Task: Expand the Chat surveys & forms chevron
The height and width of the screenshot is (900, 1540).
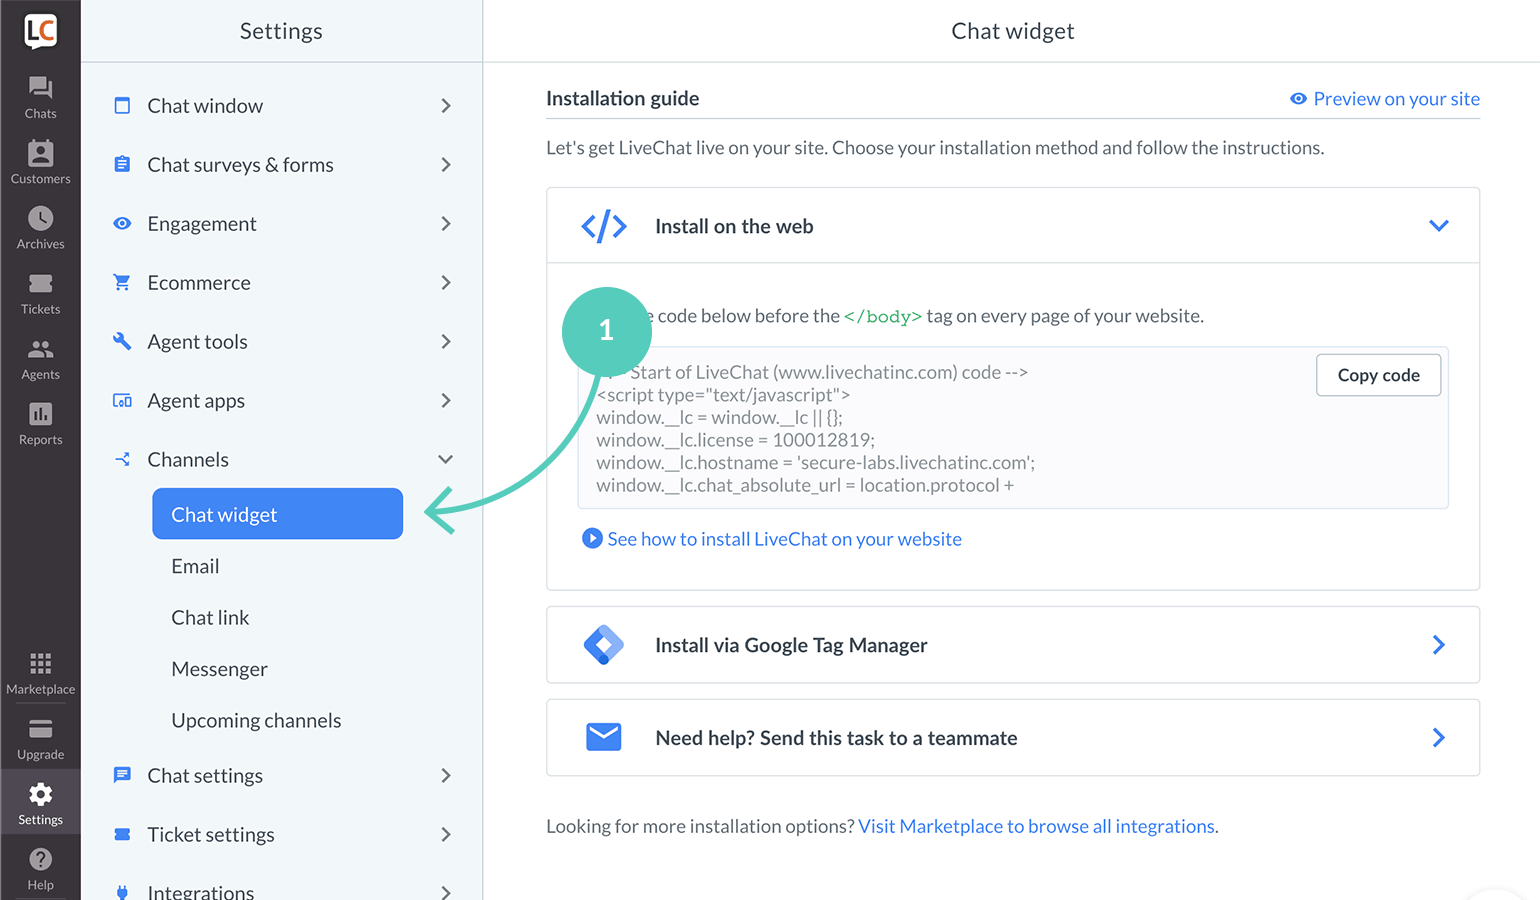Action: tap(446, 164)
